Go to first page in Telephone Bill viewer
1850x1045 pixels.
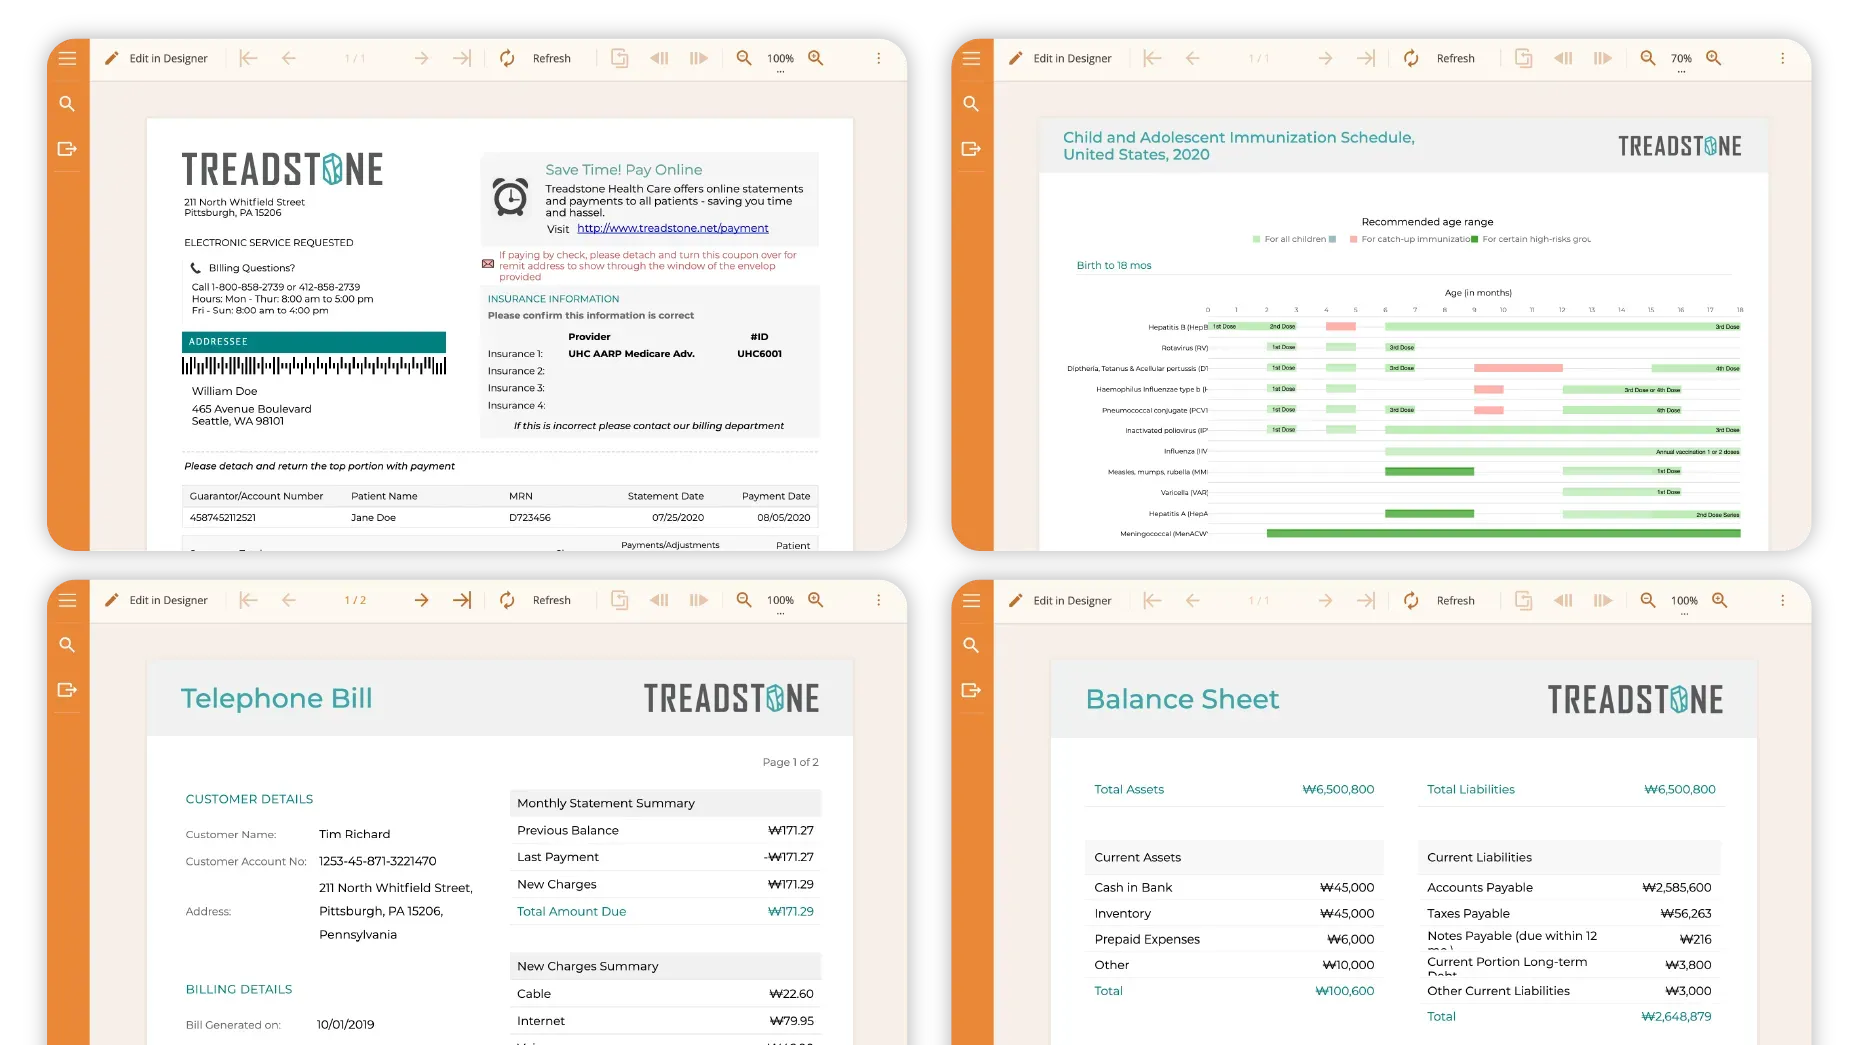pyautogui.click(x=248, y=600)
